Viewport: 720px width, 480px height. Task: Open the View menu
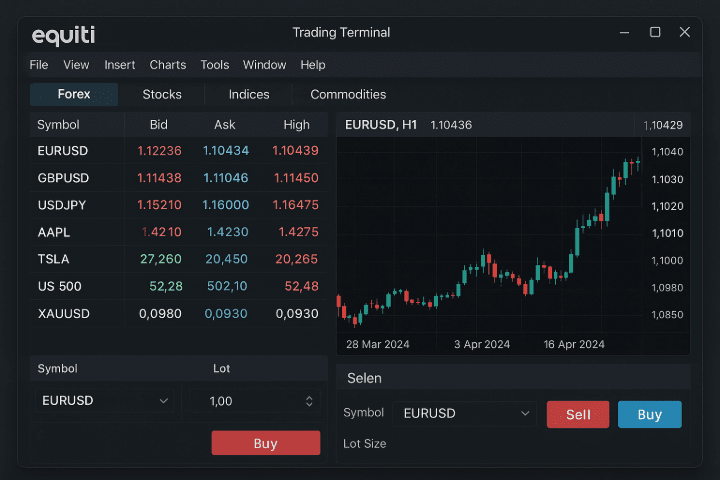pos(76,65)
